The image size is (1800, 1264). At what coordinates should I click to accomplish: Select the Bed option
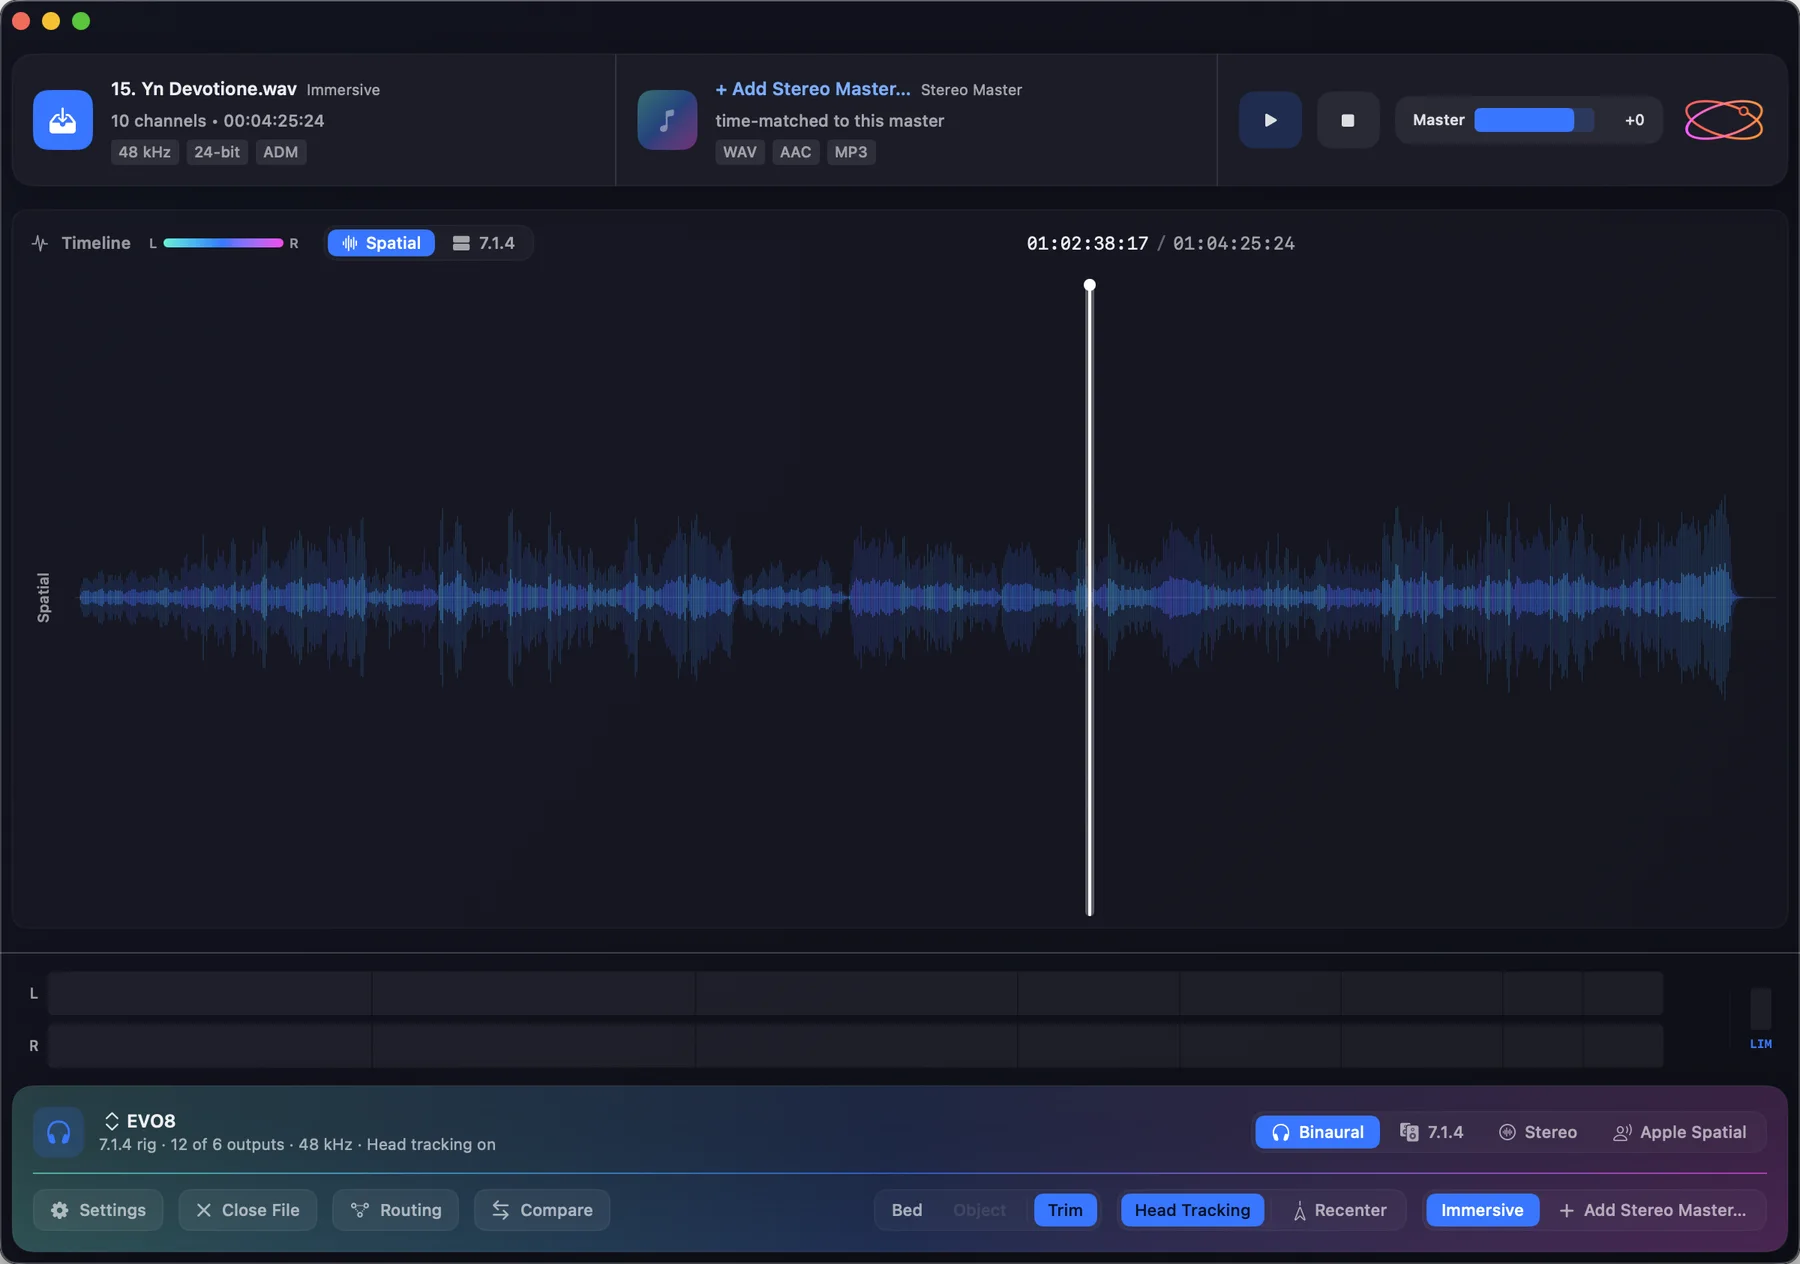(907, 1210)
